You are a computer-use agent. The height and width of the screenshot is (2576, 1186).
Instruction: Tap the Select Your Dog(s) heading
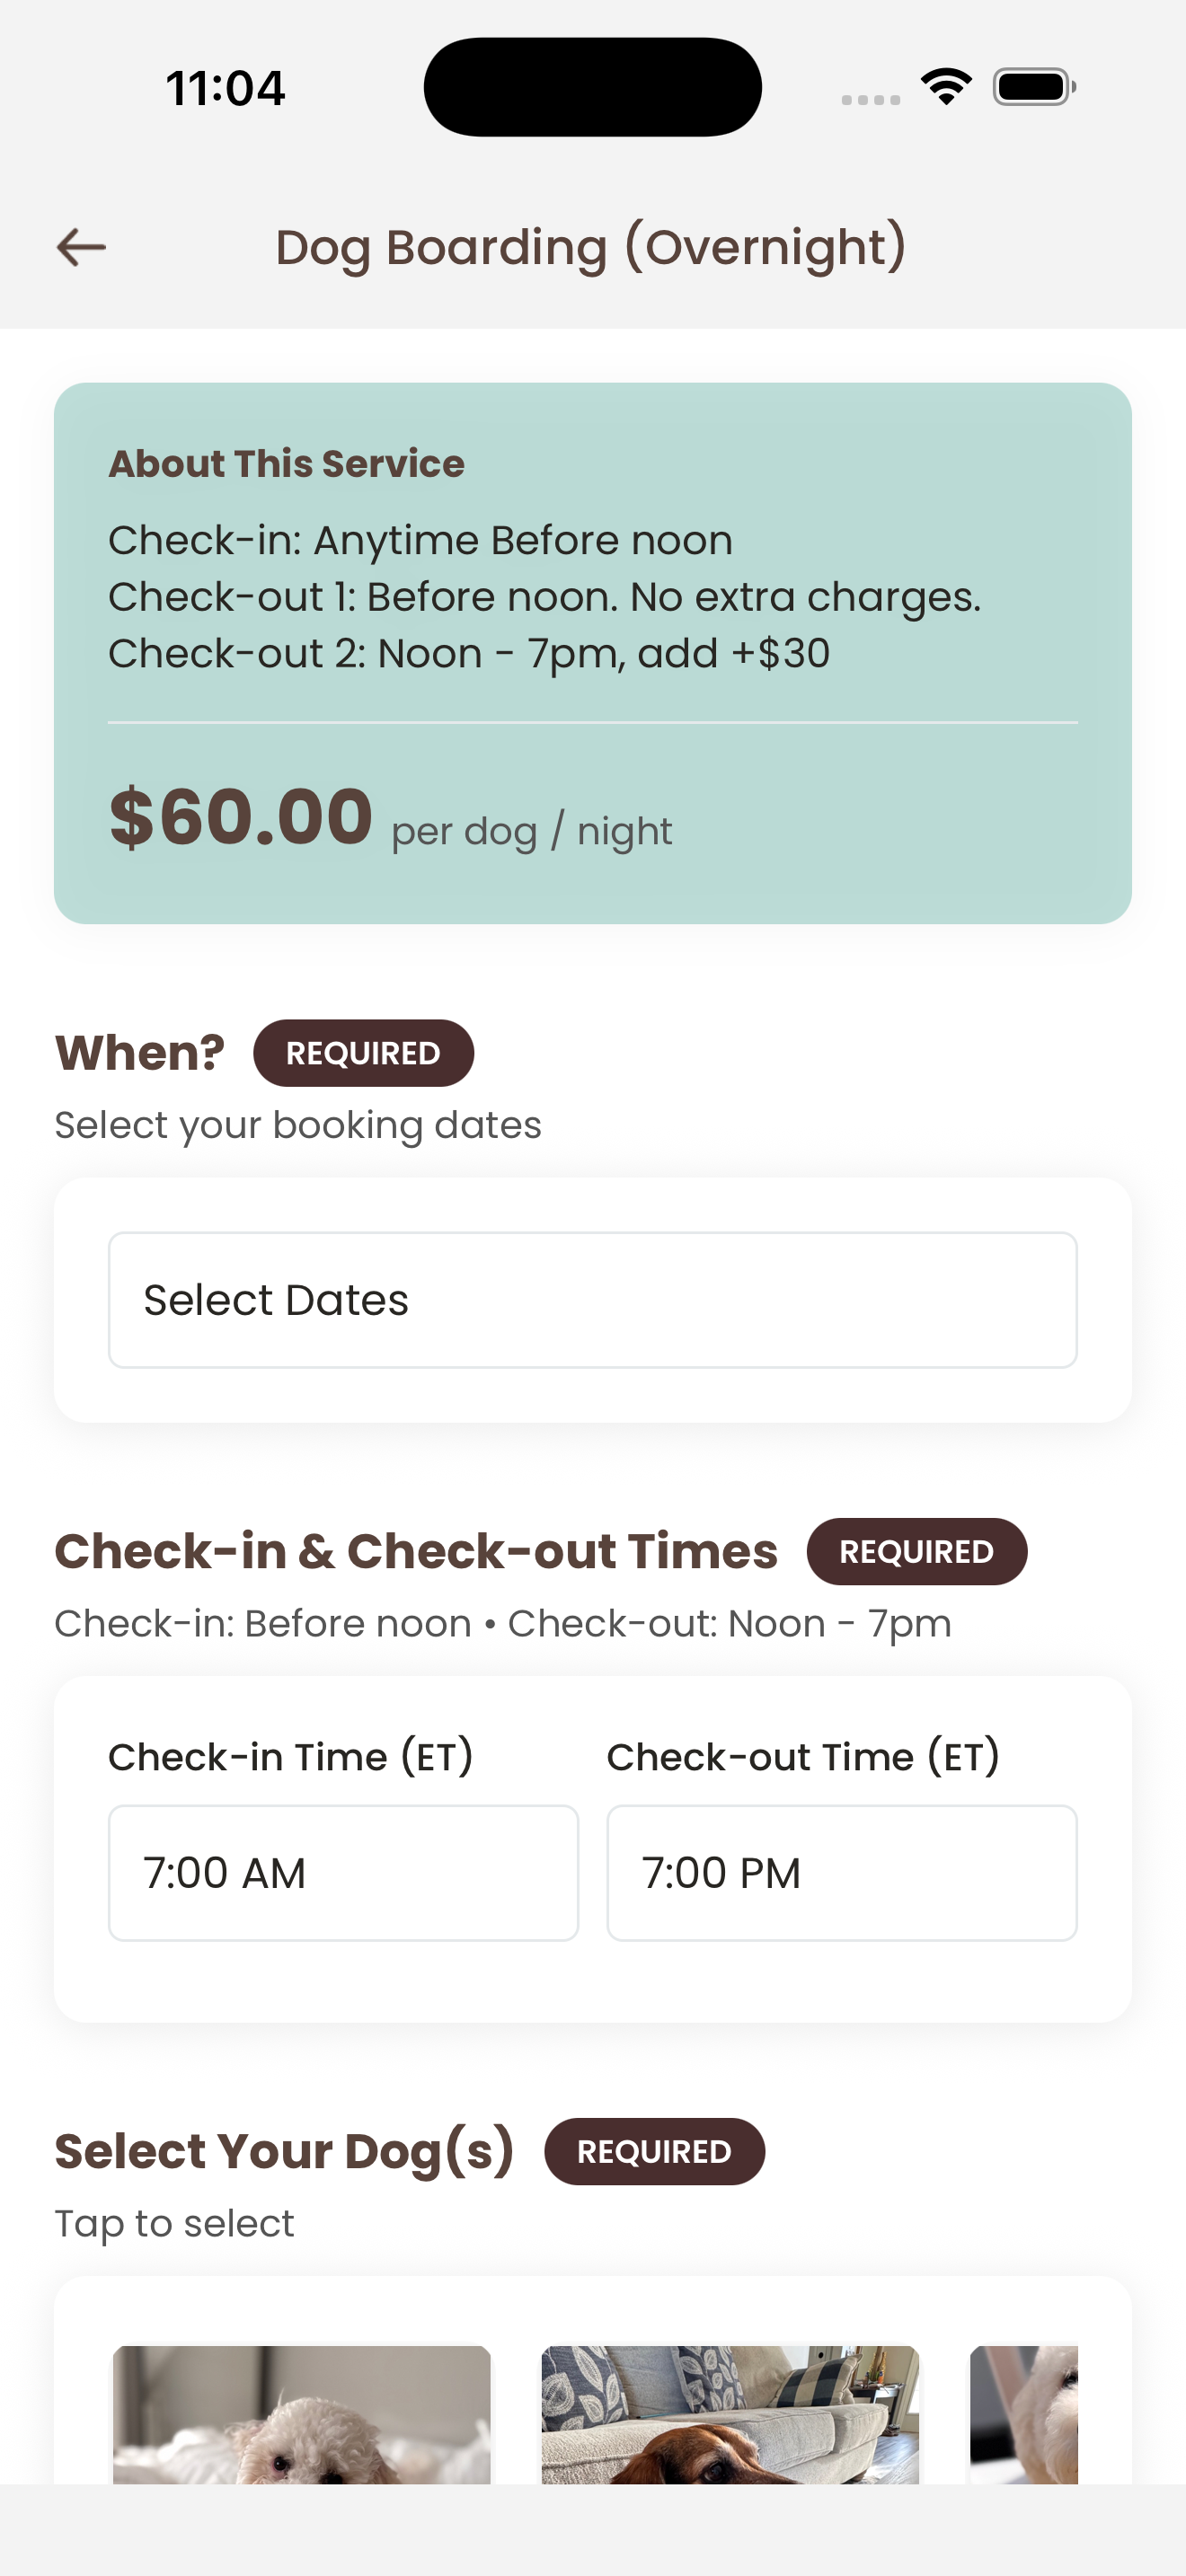click(x=284, y=2151)
